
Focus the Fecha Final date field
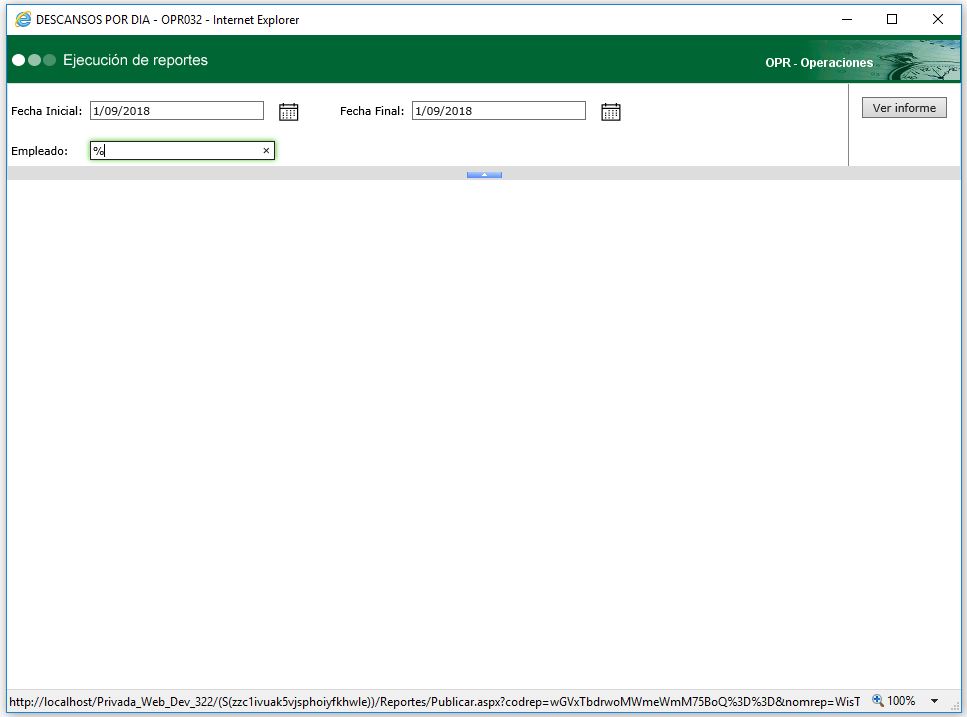pyautogui.click(x=499, y=111)
